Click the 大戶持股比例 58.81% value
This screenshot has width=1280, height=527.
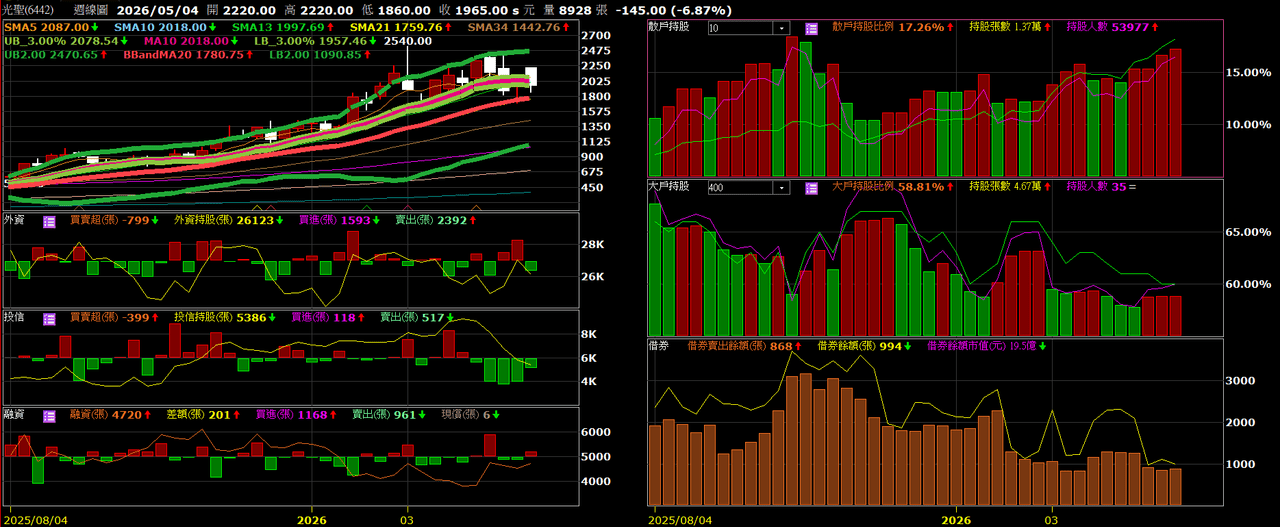(x=893, y=187)
